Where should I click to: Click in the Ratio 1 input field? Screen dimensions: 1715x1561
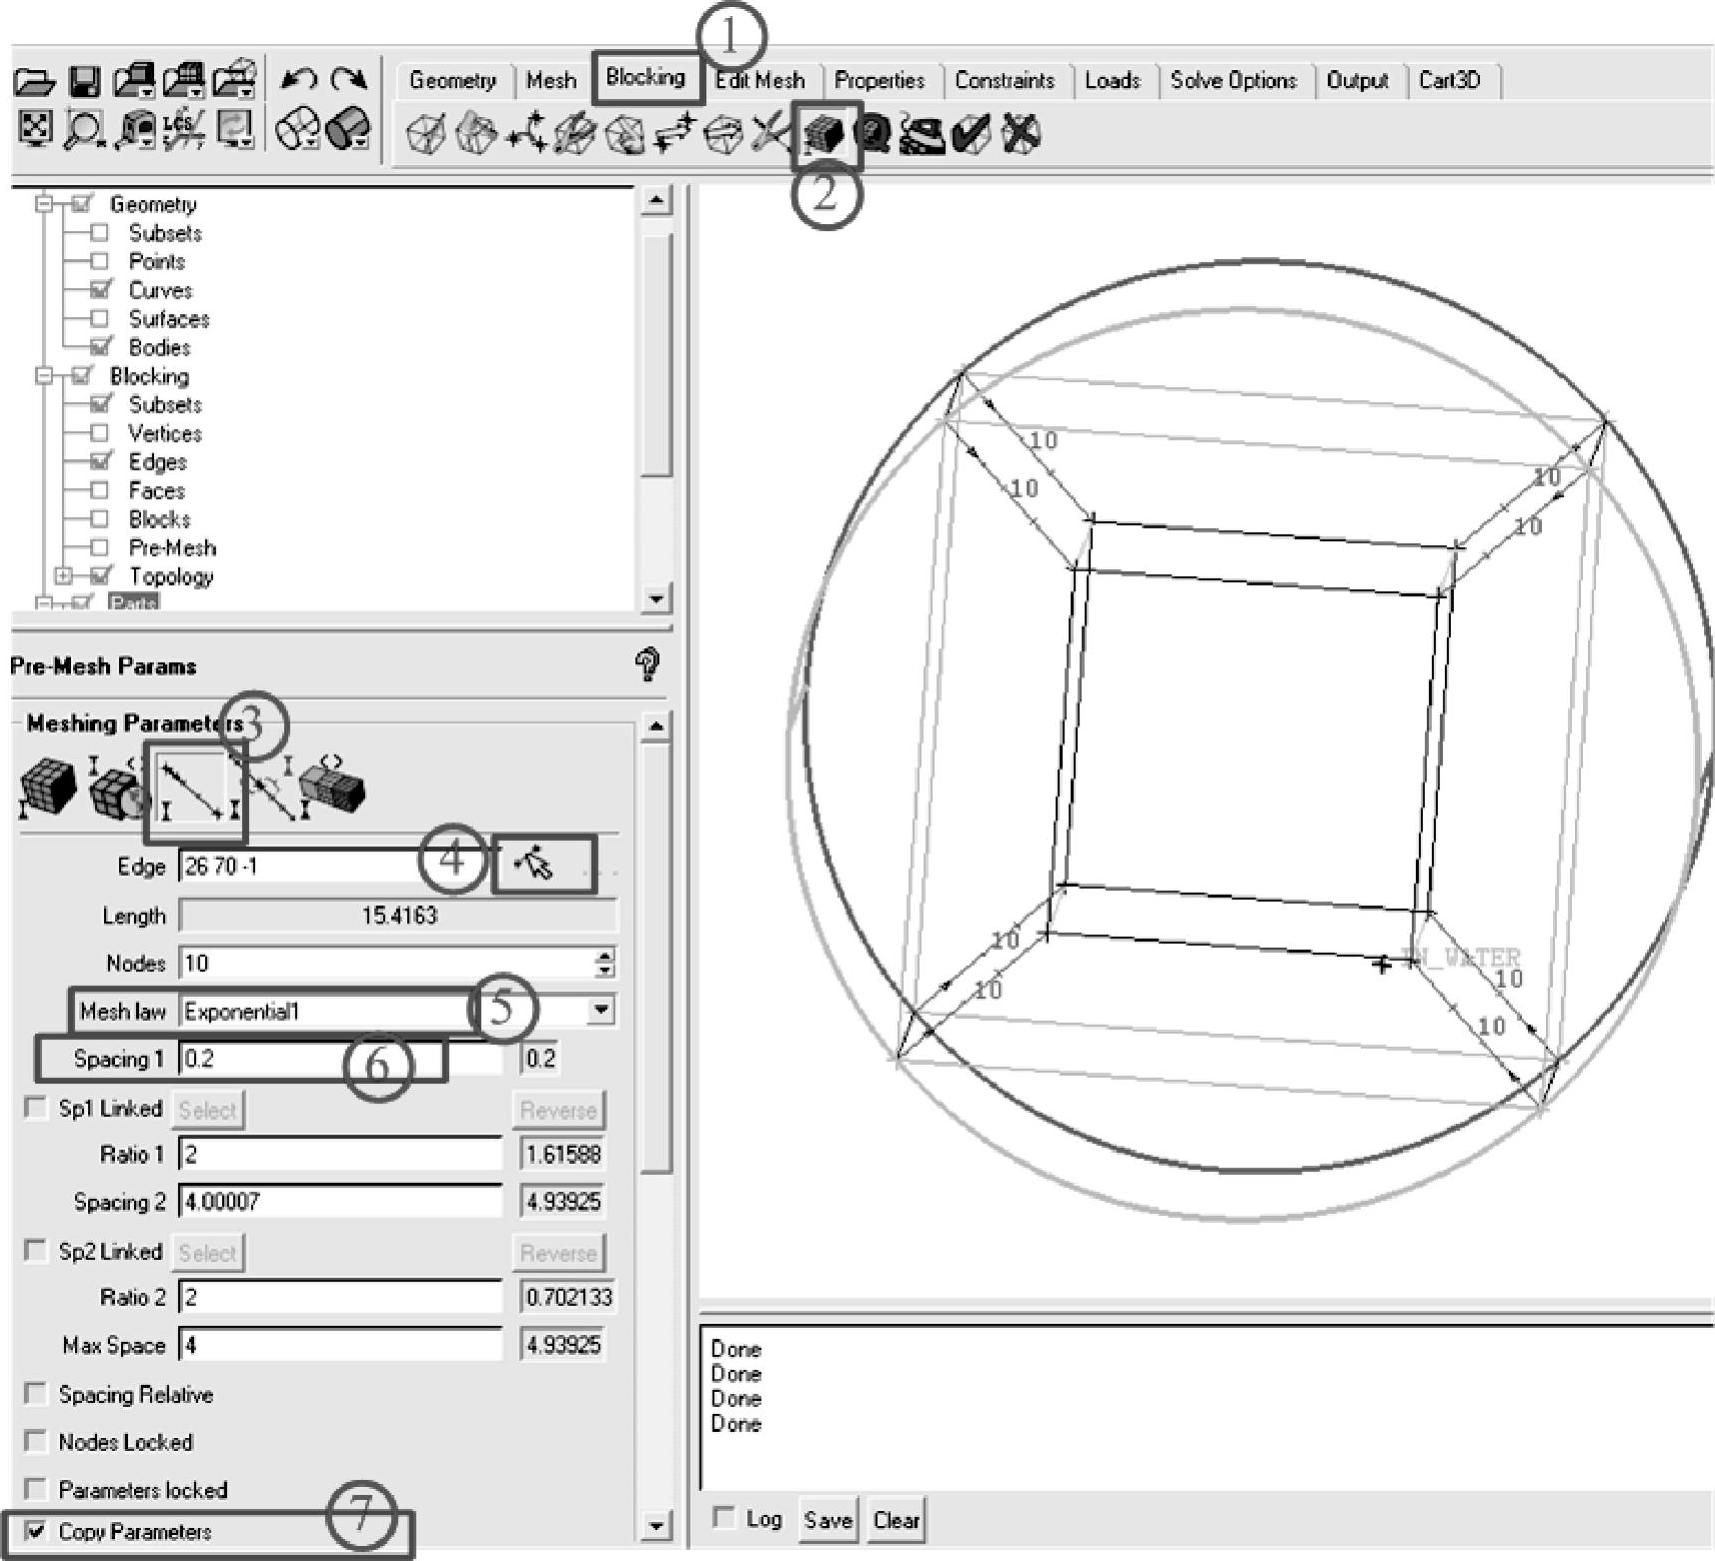(x=340, y=1154)
